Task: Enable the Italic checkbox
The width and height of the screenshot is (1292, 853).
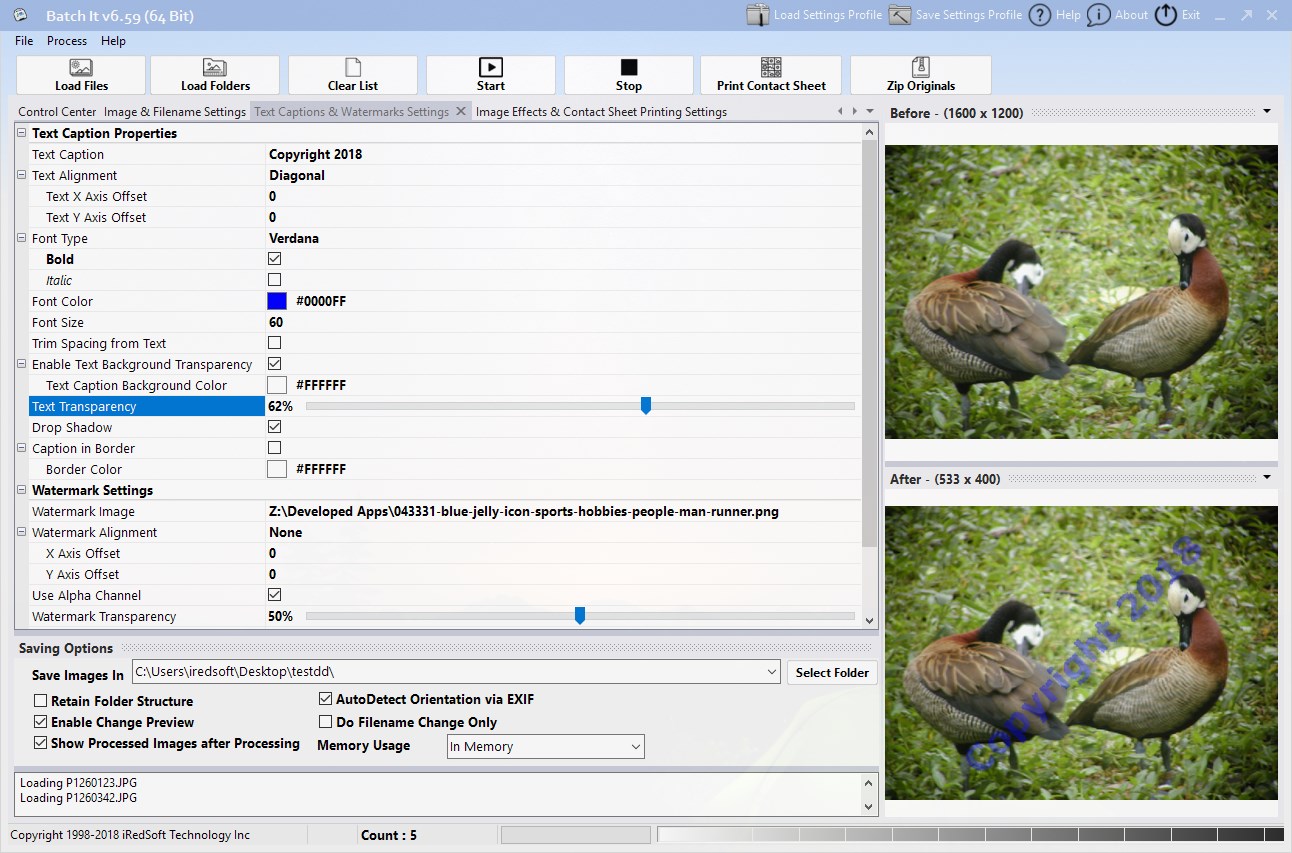Action: click(x=275, y=280)
